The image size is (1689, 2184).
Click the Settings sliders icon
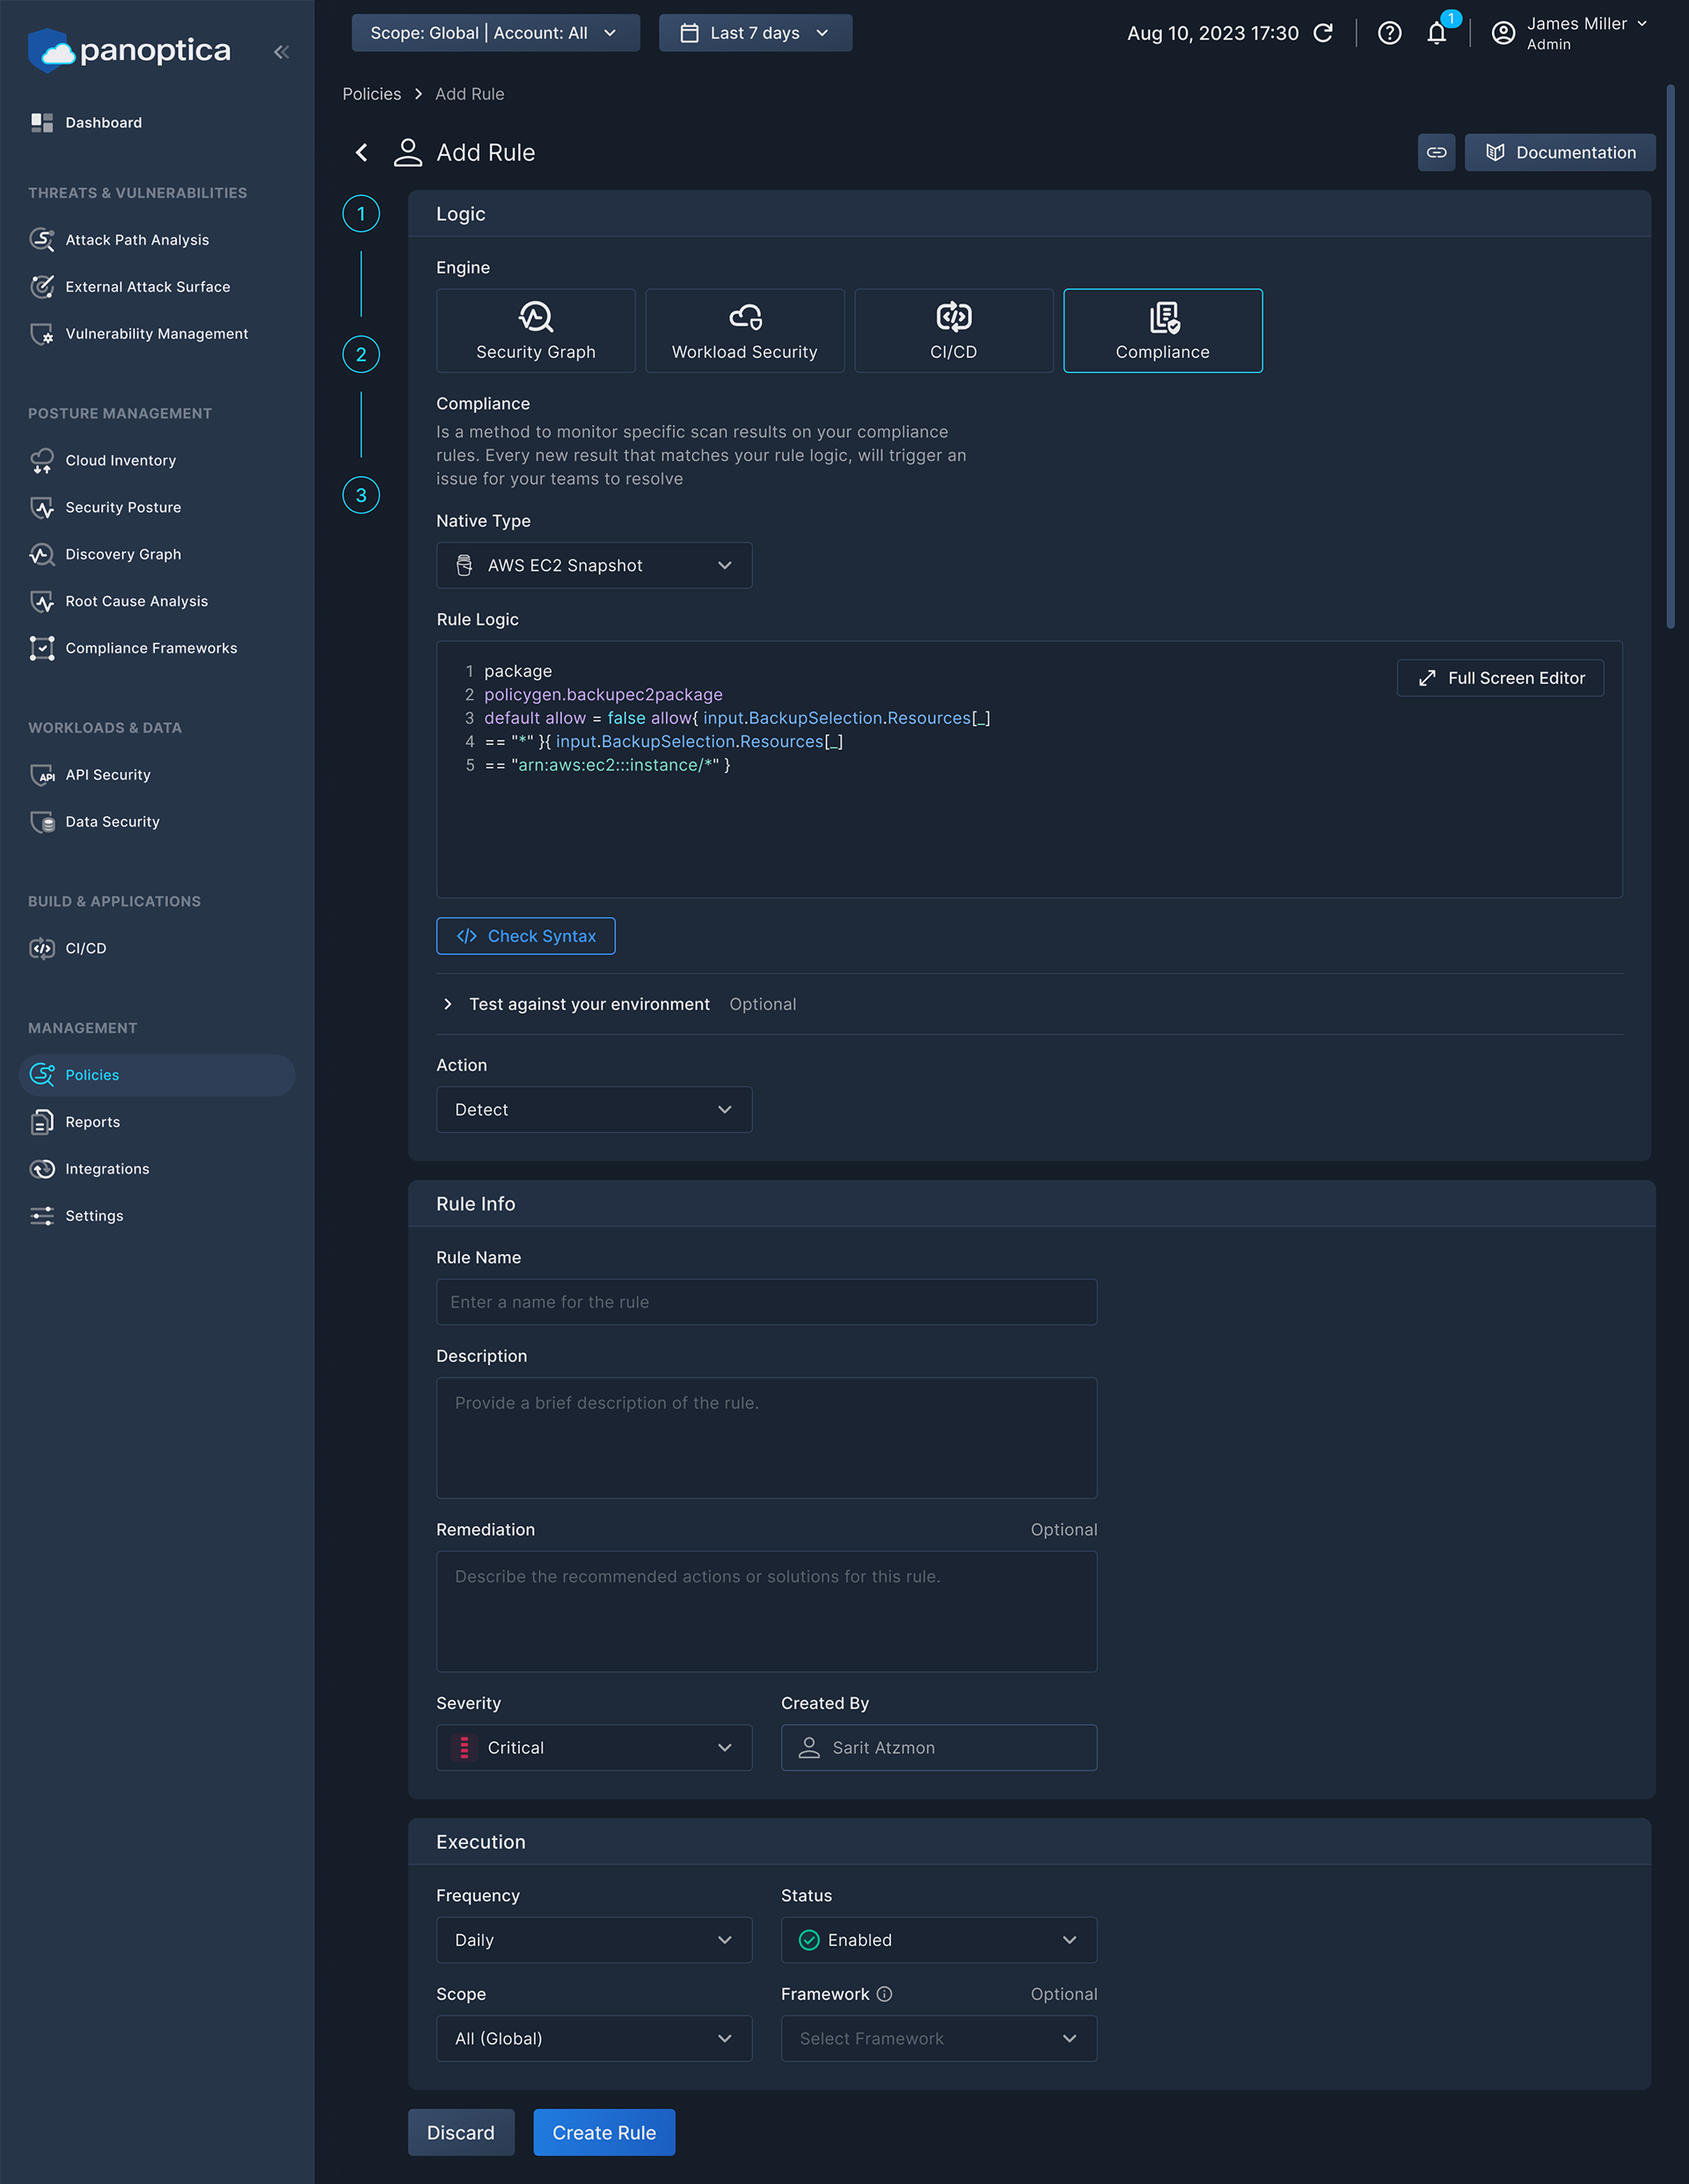tap(42, 1216)
